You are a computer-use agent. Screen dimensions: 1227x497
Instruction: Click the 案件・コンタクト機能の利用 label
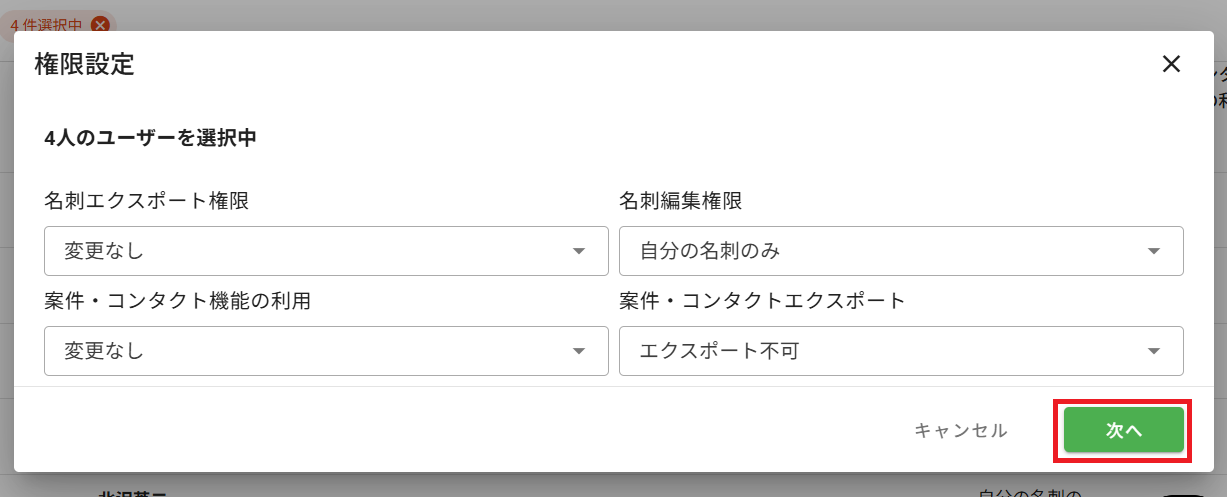tap(177, 301)
